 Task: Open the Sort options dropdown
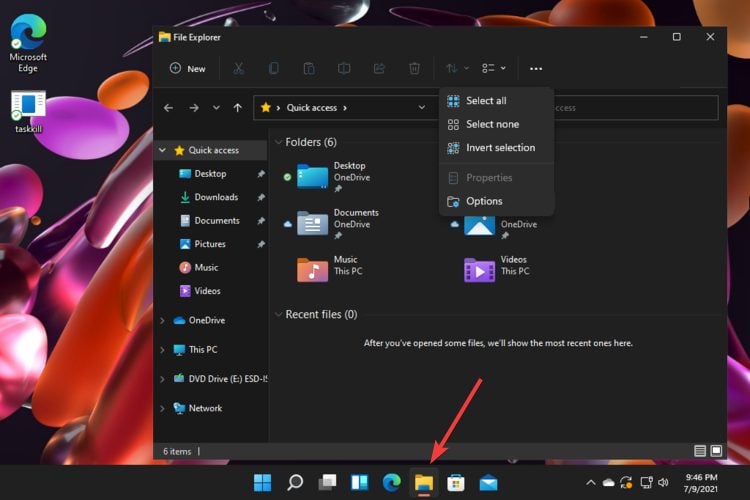click(x=457, y=68)
